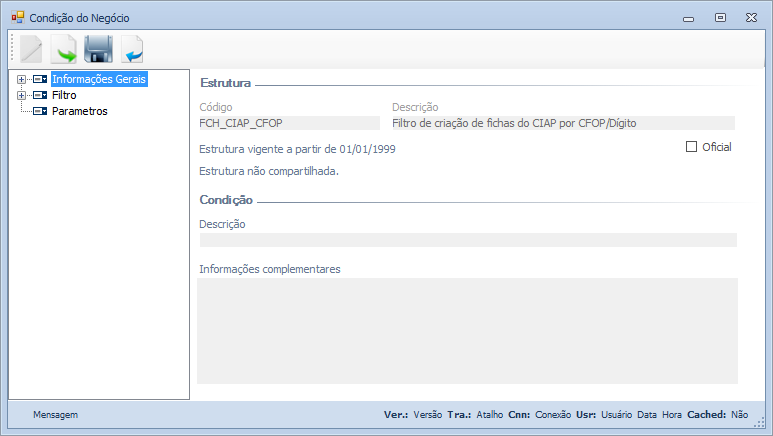
Task: Click 'Estrutura não compartilhada.' text
Action: pos(269,171)
